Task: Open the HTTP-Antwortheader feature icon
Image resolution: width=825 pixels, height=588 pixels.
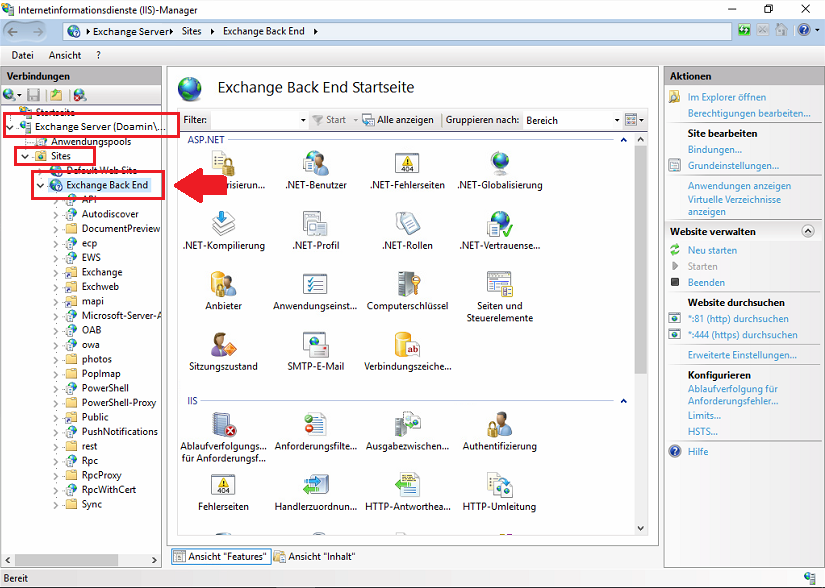Action: (407, 485)
